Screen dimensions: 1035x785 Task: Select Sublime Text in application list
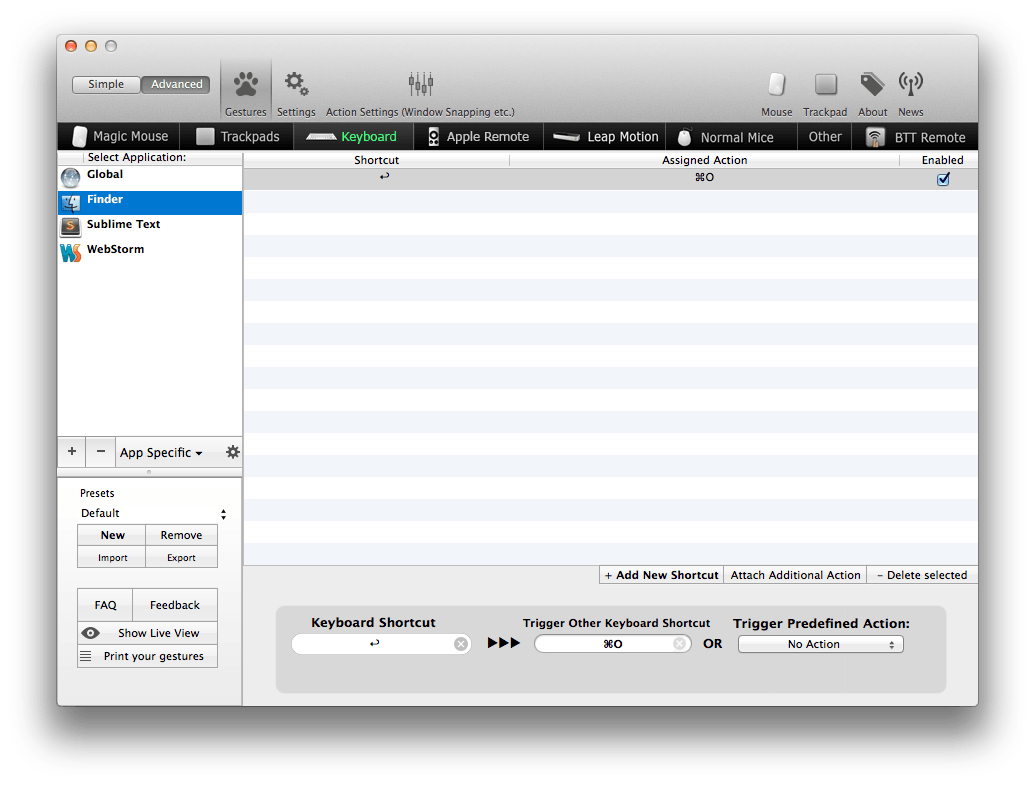pyautogui.click(x=123, y=225)
